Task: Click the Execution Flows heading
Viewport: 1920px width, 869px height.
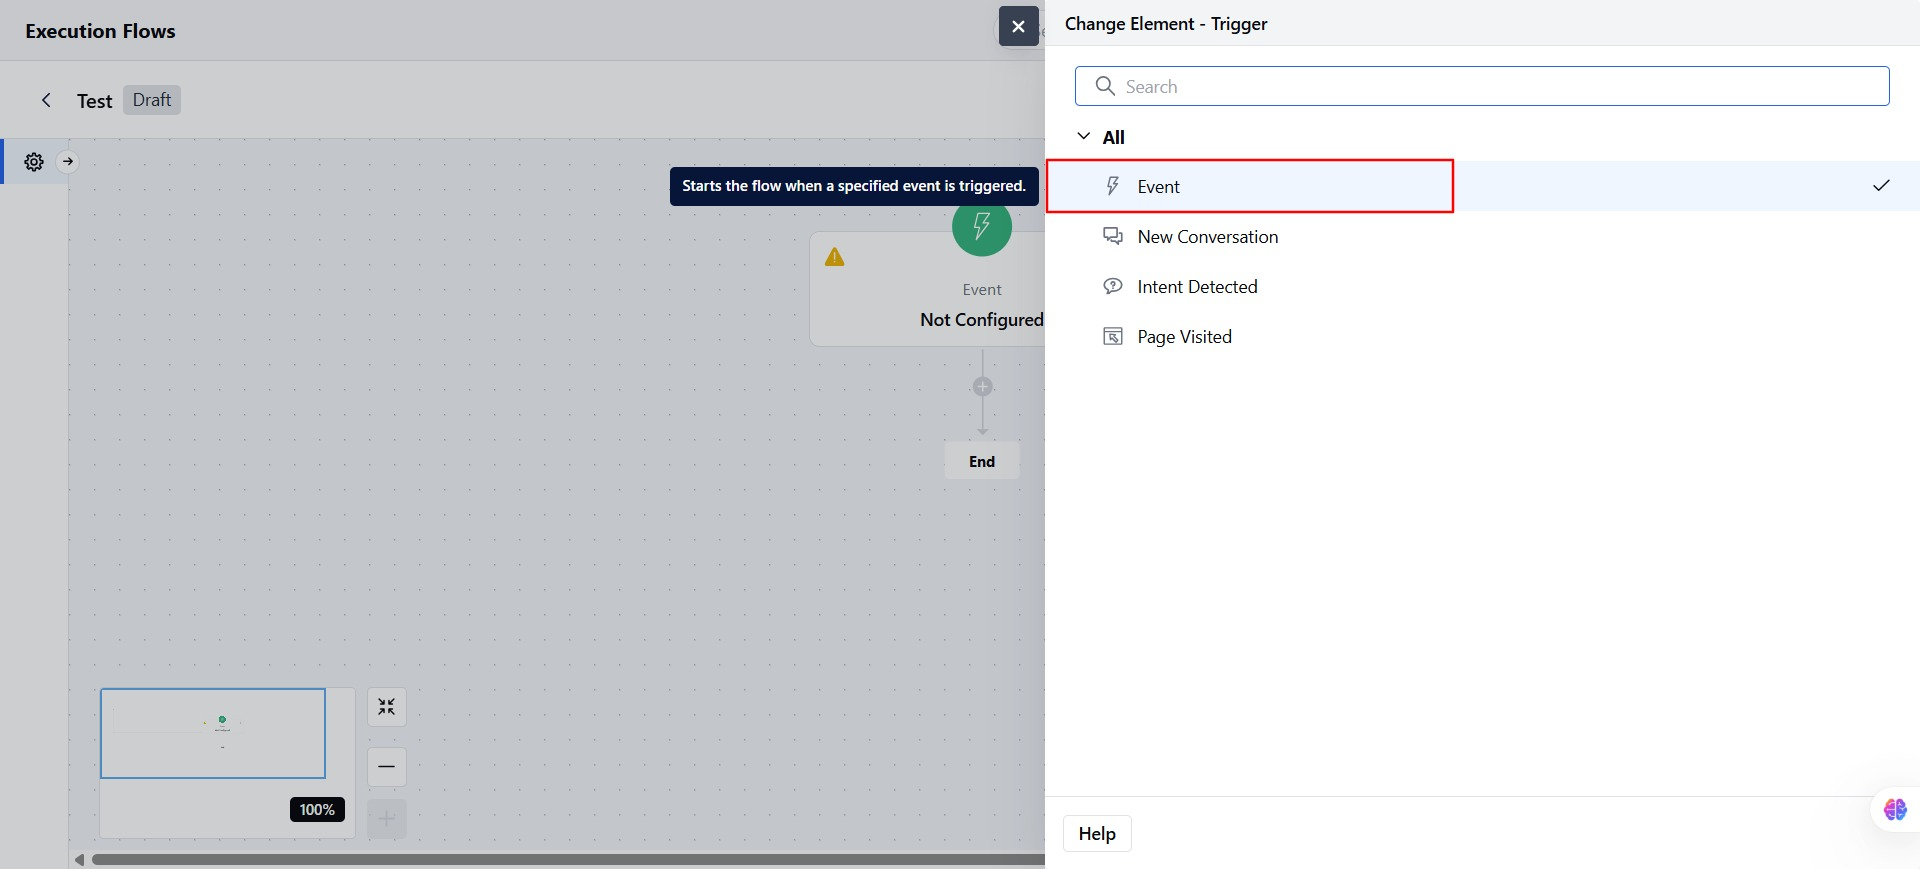Action: tap(100, 31)
